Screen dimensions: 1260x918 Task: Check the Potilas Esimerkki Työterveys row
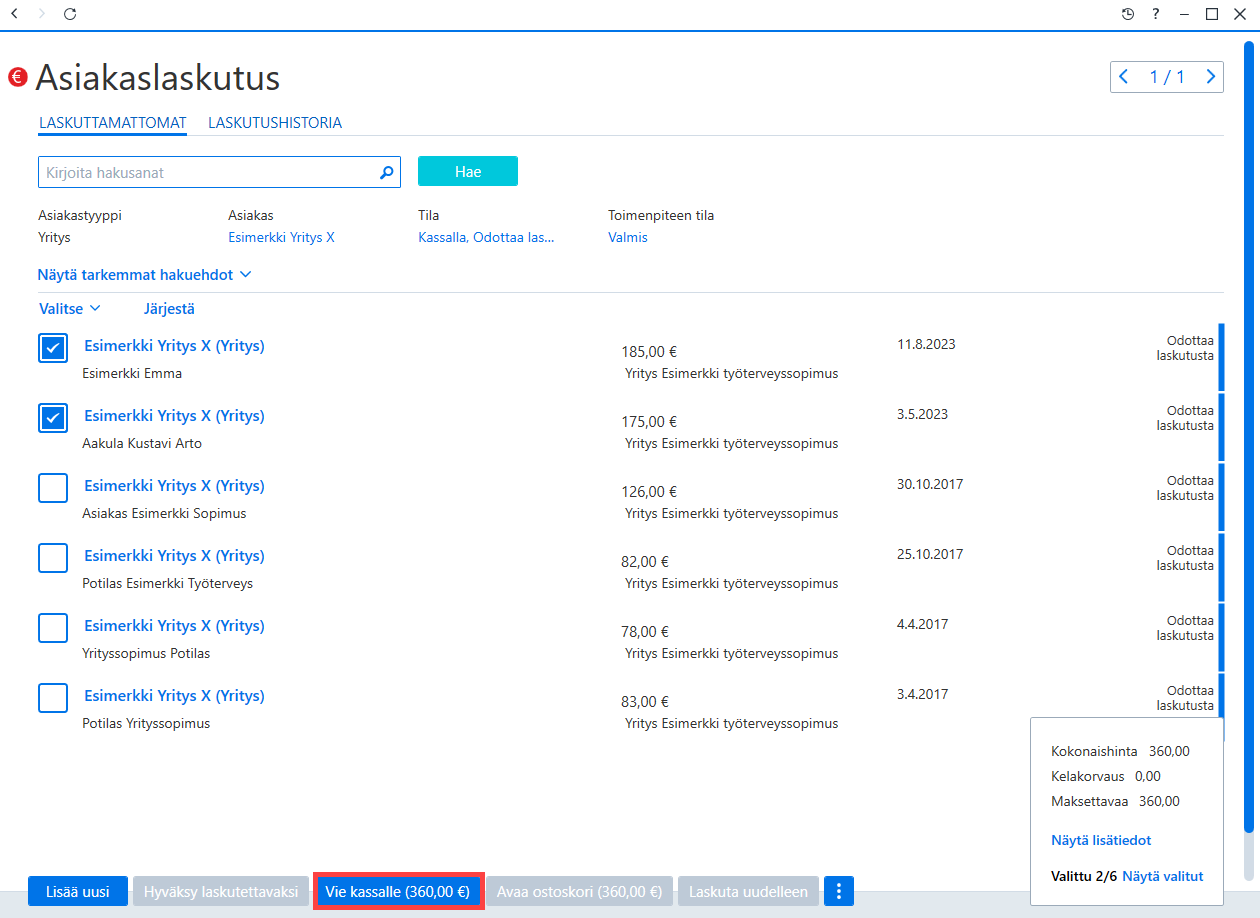click(53, 558)
